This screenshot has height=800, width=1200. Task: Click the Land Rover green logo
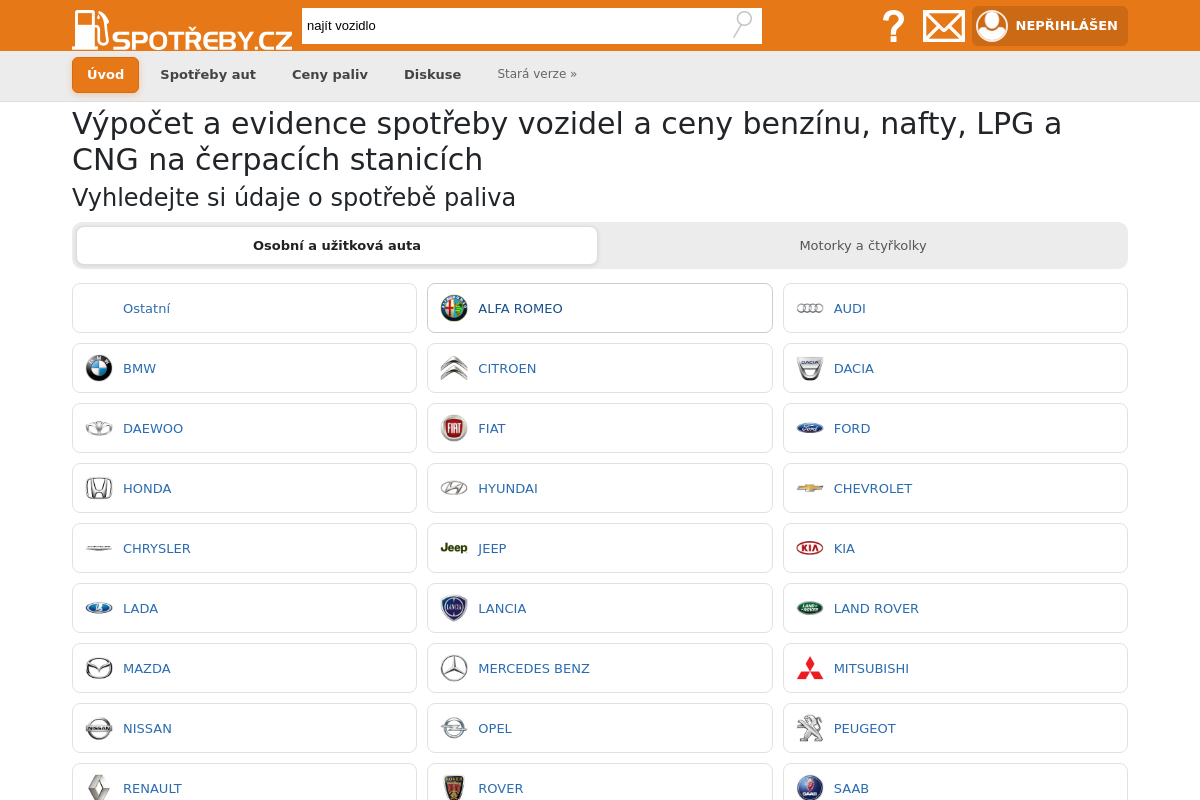click(810, 608)
